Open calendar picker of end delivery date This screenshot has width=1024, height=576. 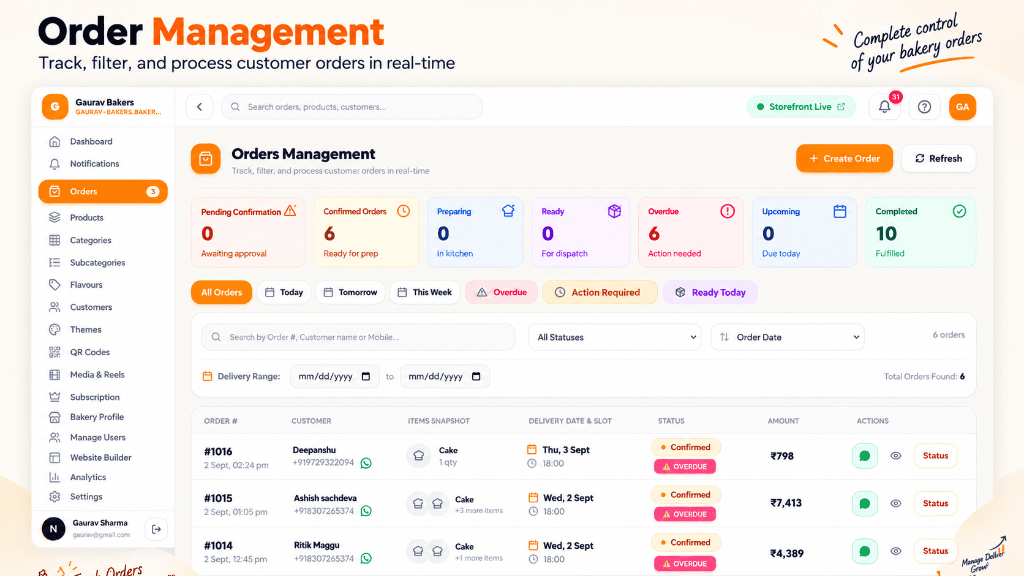[476, 376]
